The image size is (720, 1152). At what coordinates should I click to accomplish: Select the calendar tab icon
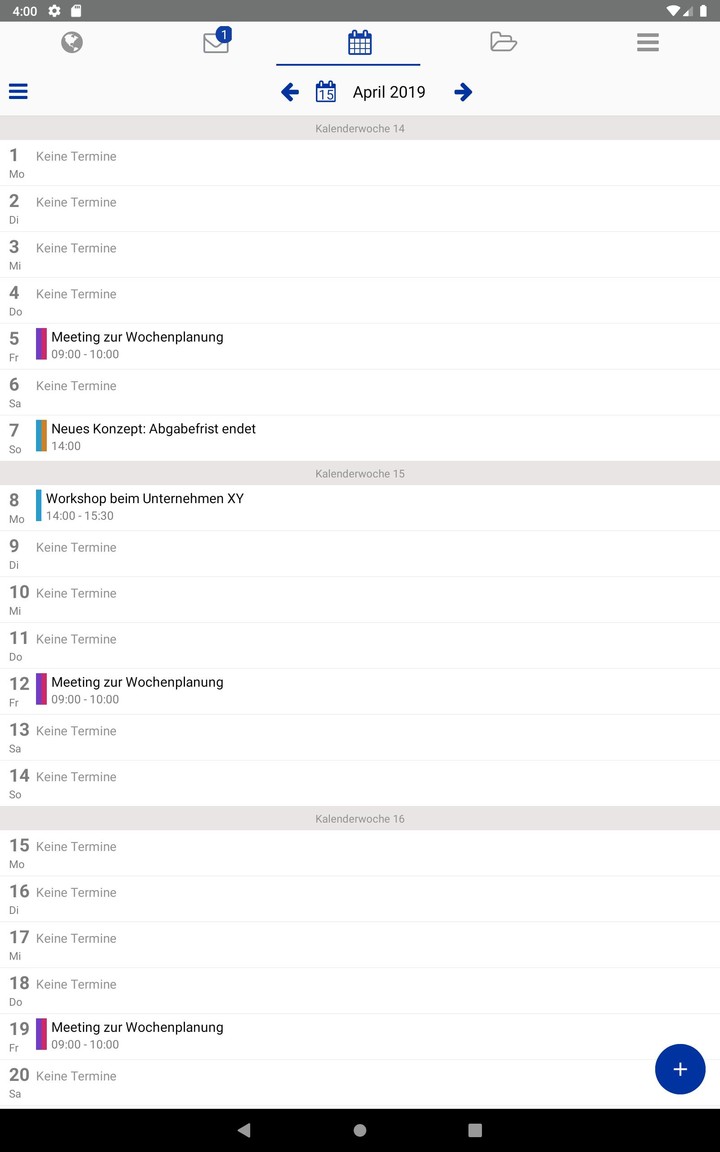360,42
